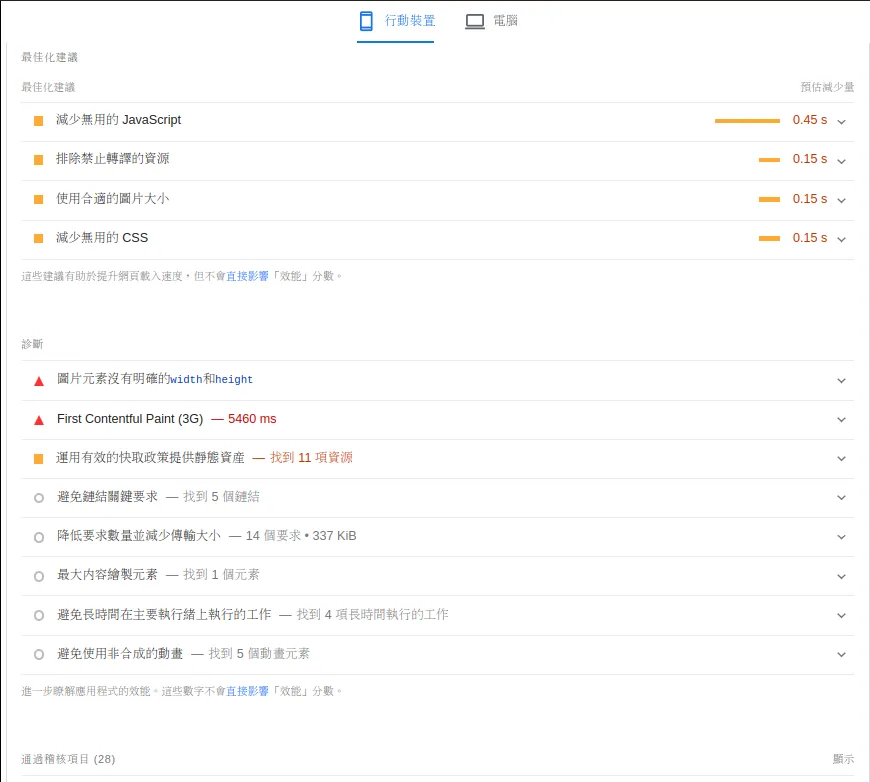Click the mobile phone icon in tabs
Image resolution: width=870 pixels, height=782 pixels.
click(366, 21)
